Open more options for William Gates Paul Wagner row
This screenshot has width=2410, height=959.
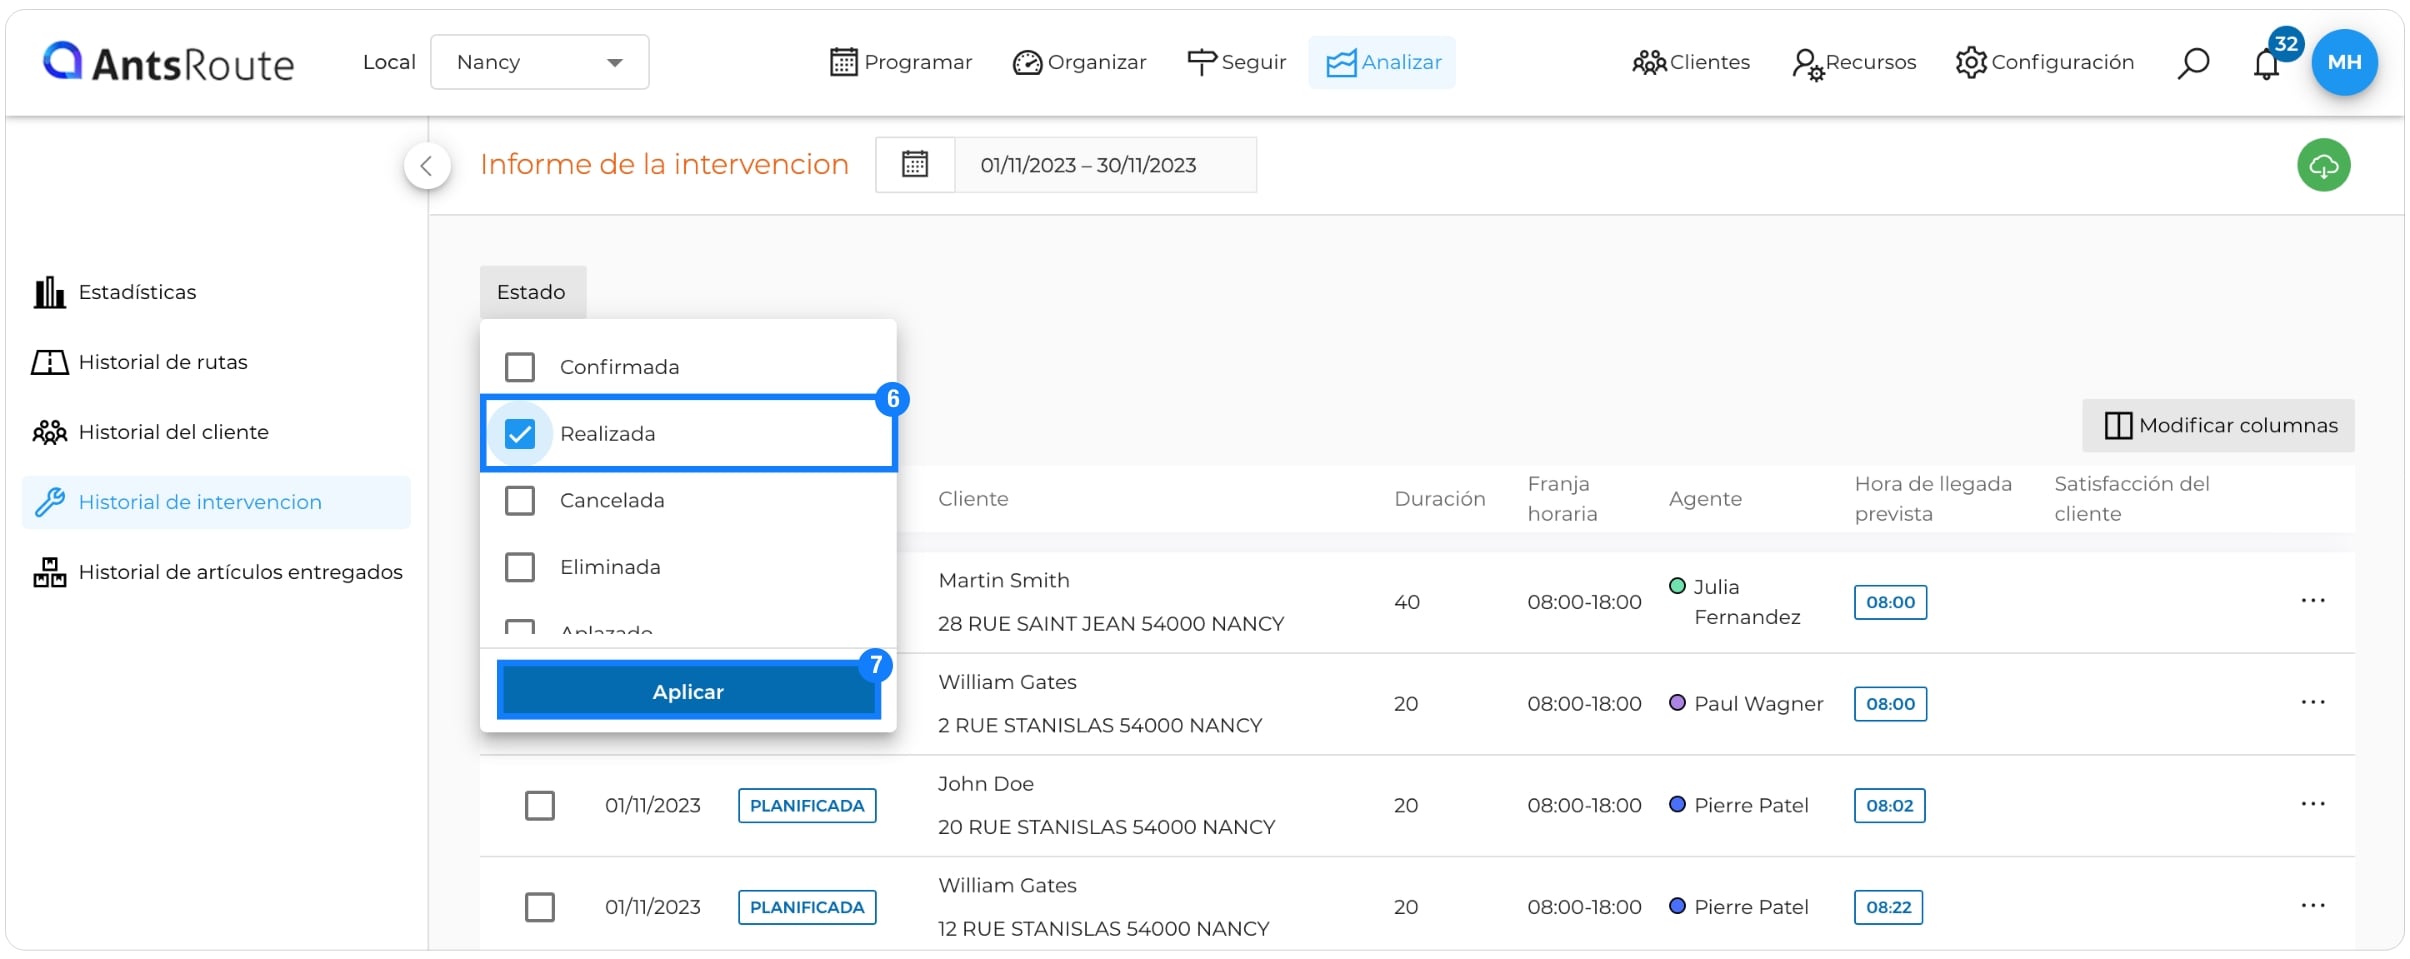[x=2312, y=703]
